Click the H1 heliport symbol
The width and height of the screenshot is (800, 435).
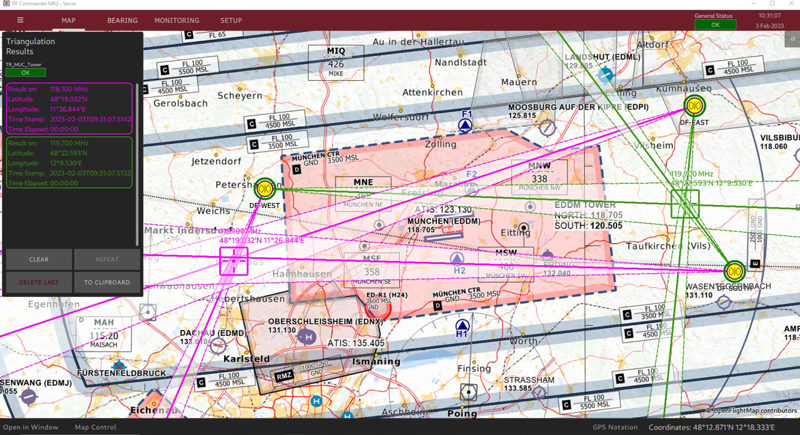[462, 326]
